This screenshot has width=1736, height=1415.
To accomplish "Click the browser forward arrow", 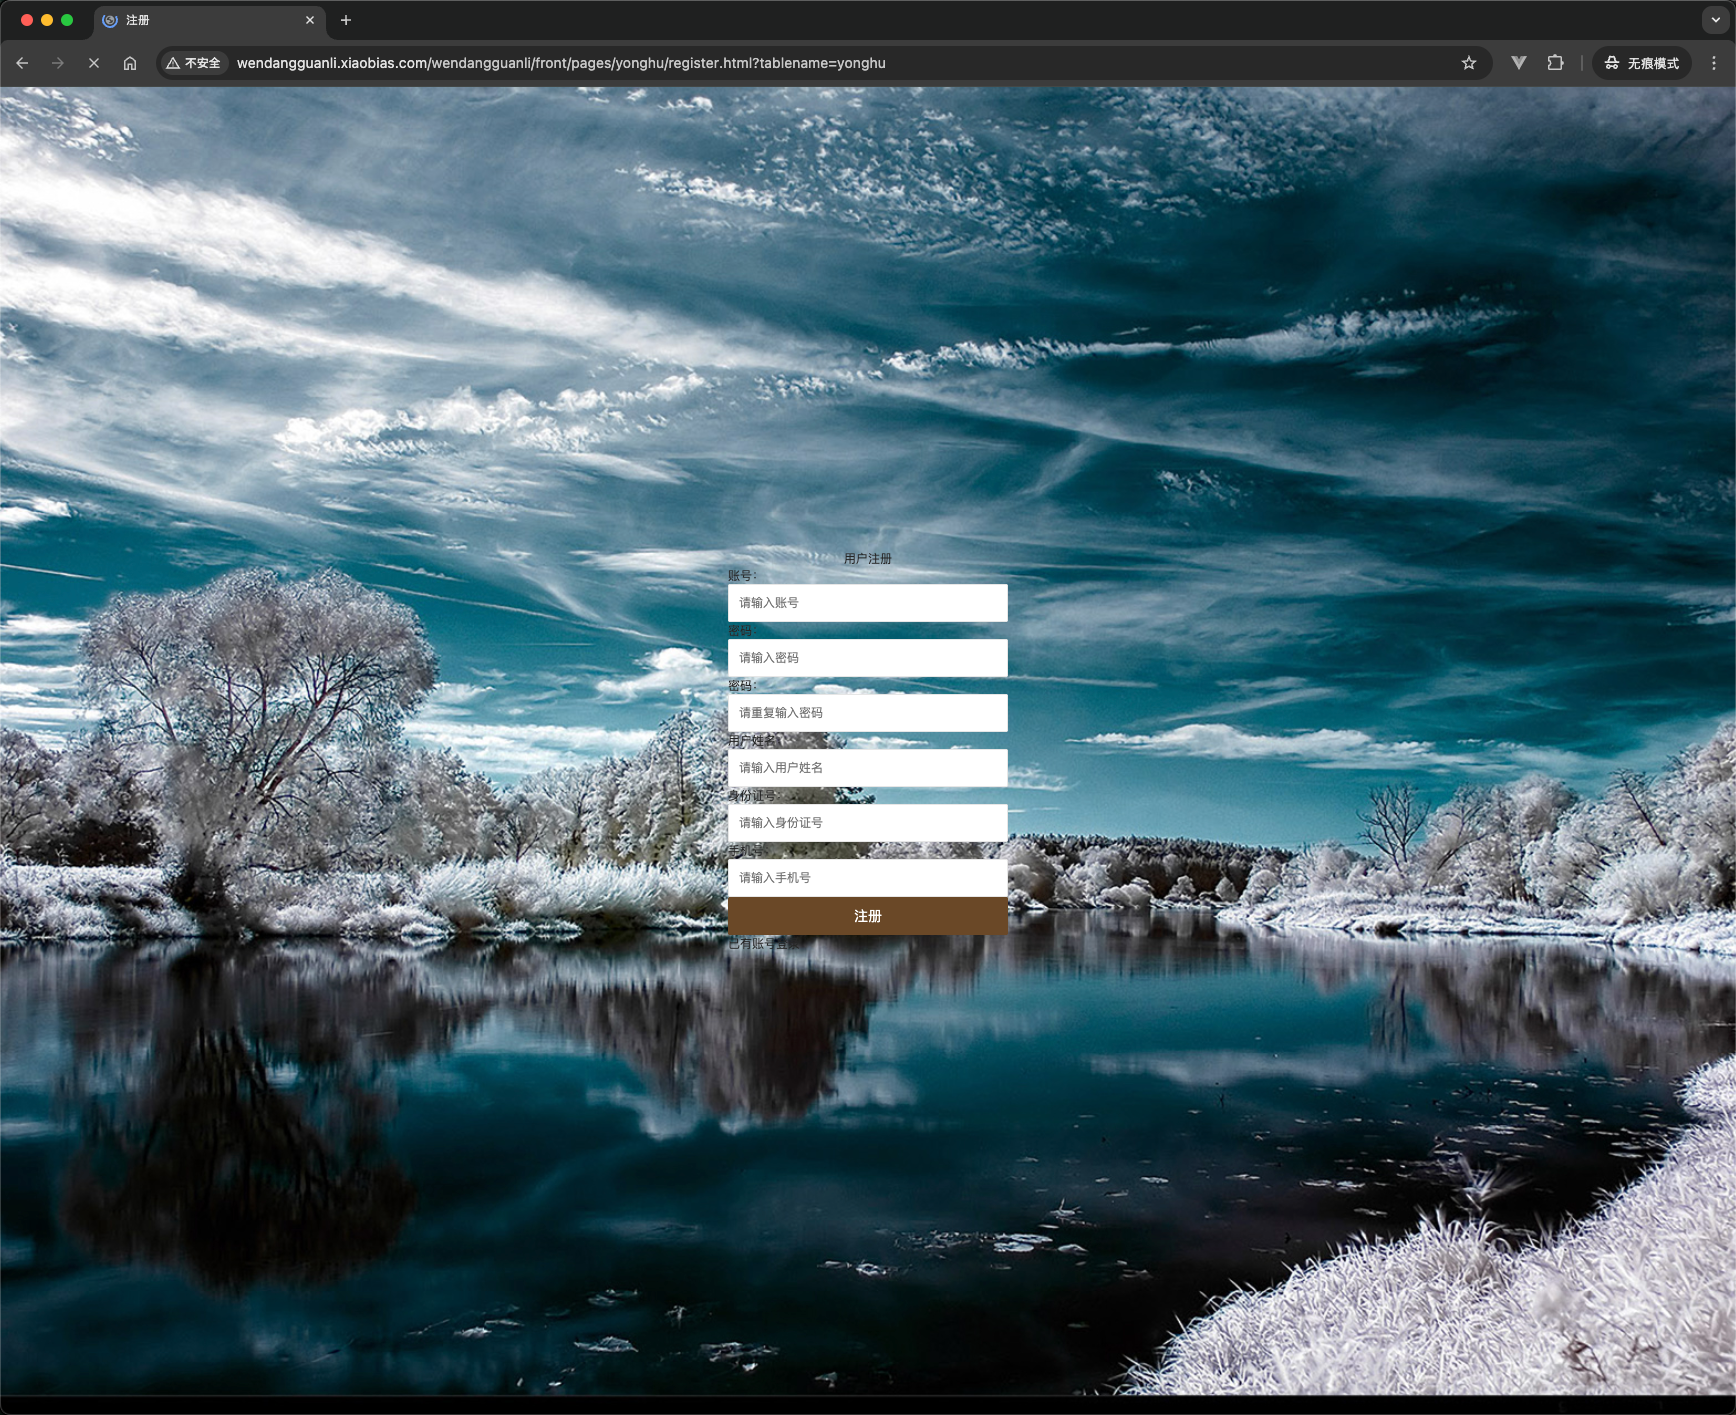I will [58, 63].
